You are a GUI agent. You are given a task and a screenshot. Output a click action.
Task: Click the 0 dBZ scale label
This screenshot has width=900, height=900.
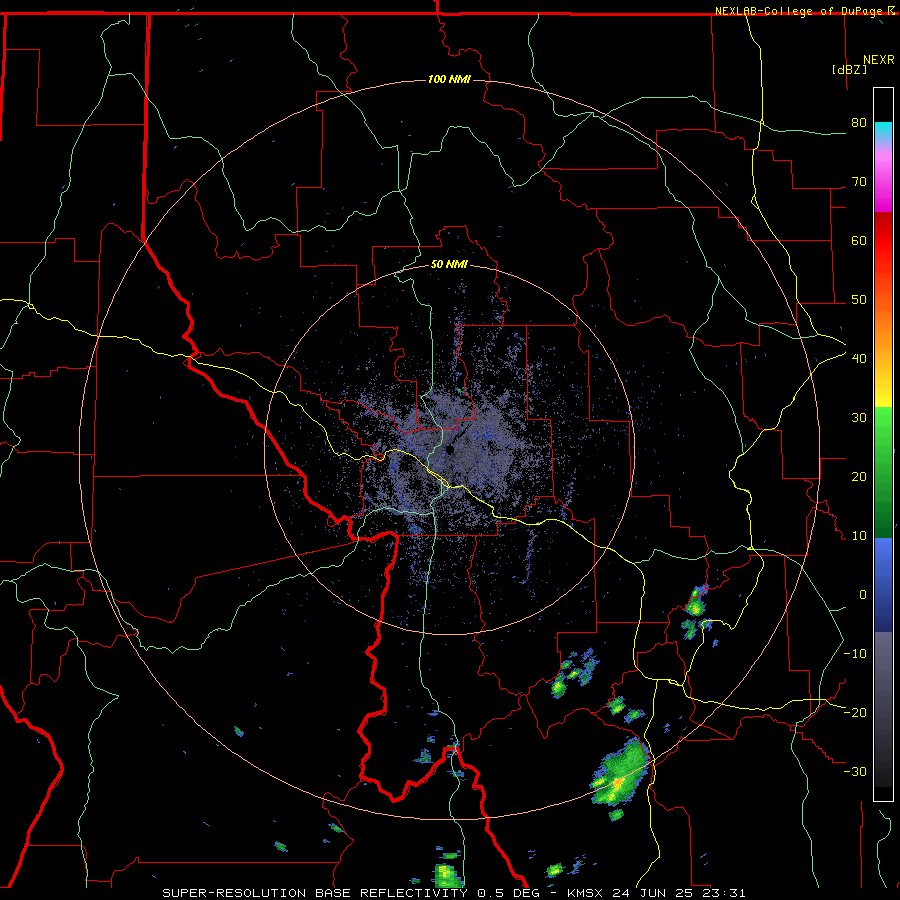tap(862, 595)
